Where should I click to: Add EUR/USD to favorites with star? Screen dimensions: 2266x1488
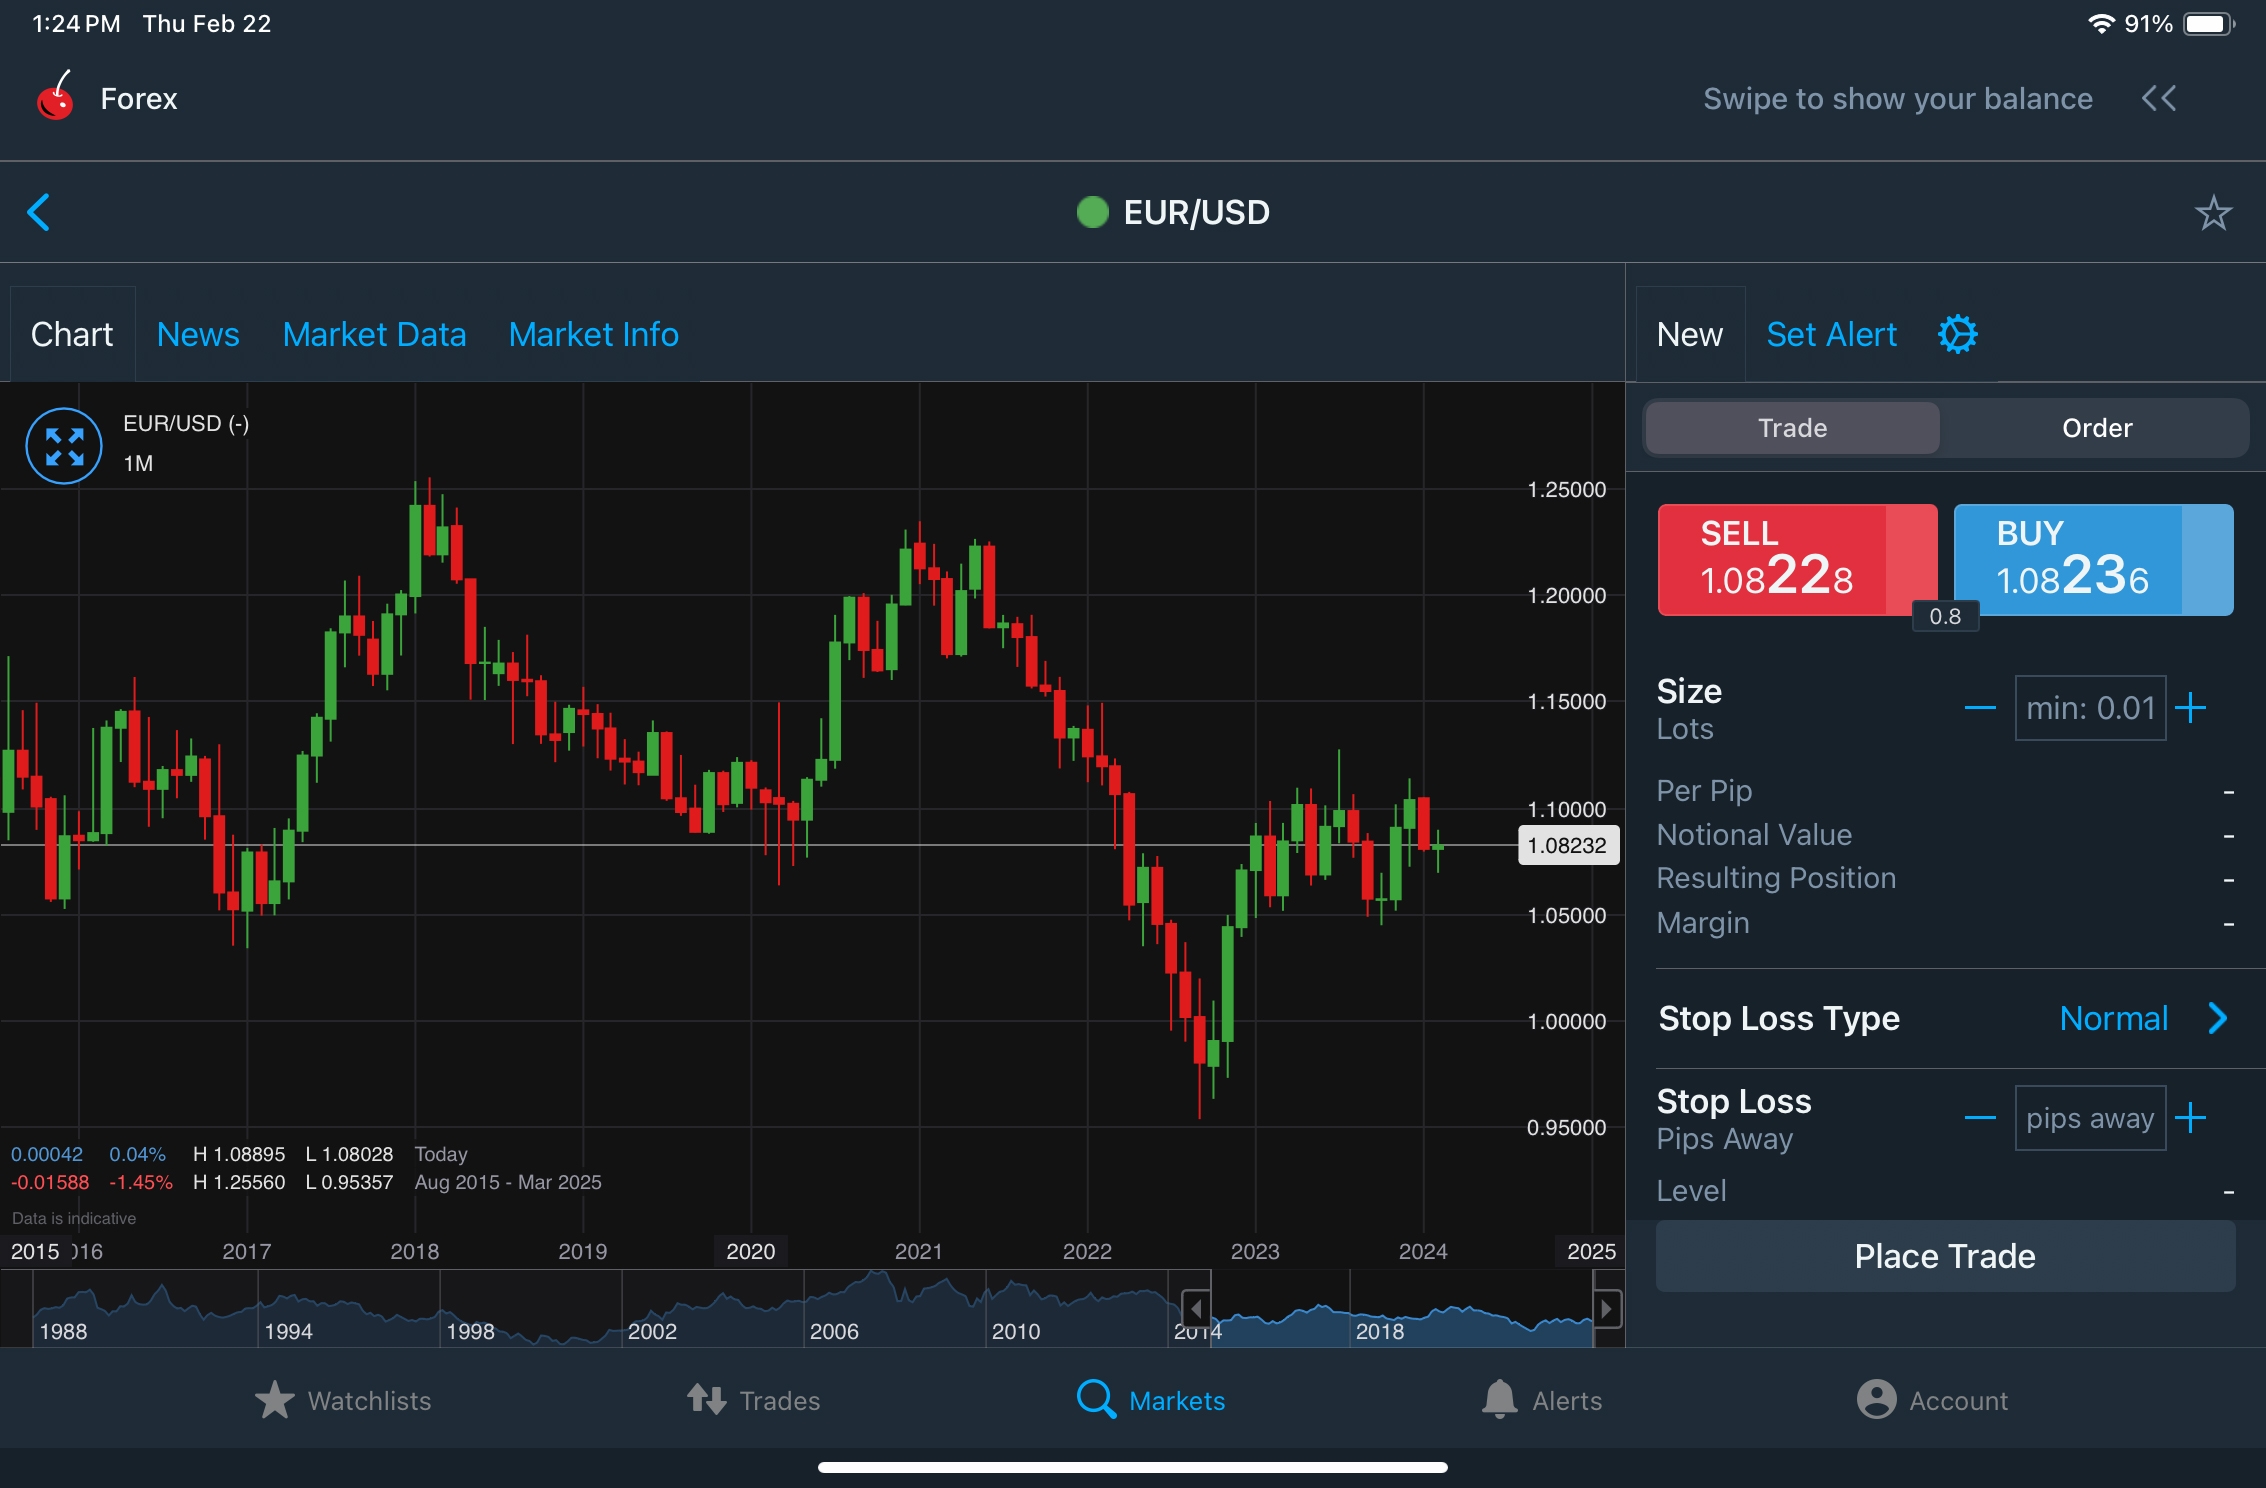(2213, 212)
